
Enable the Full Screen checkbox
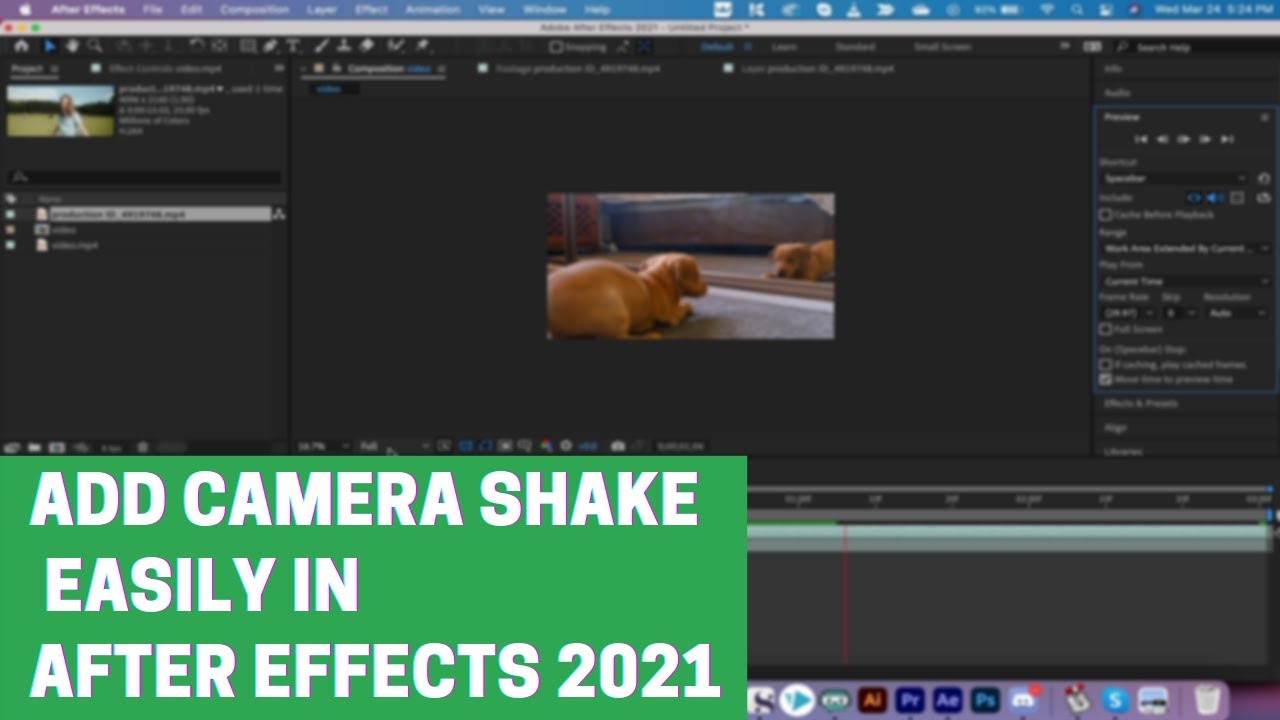pyautogui.click(x=1105, y=329)
